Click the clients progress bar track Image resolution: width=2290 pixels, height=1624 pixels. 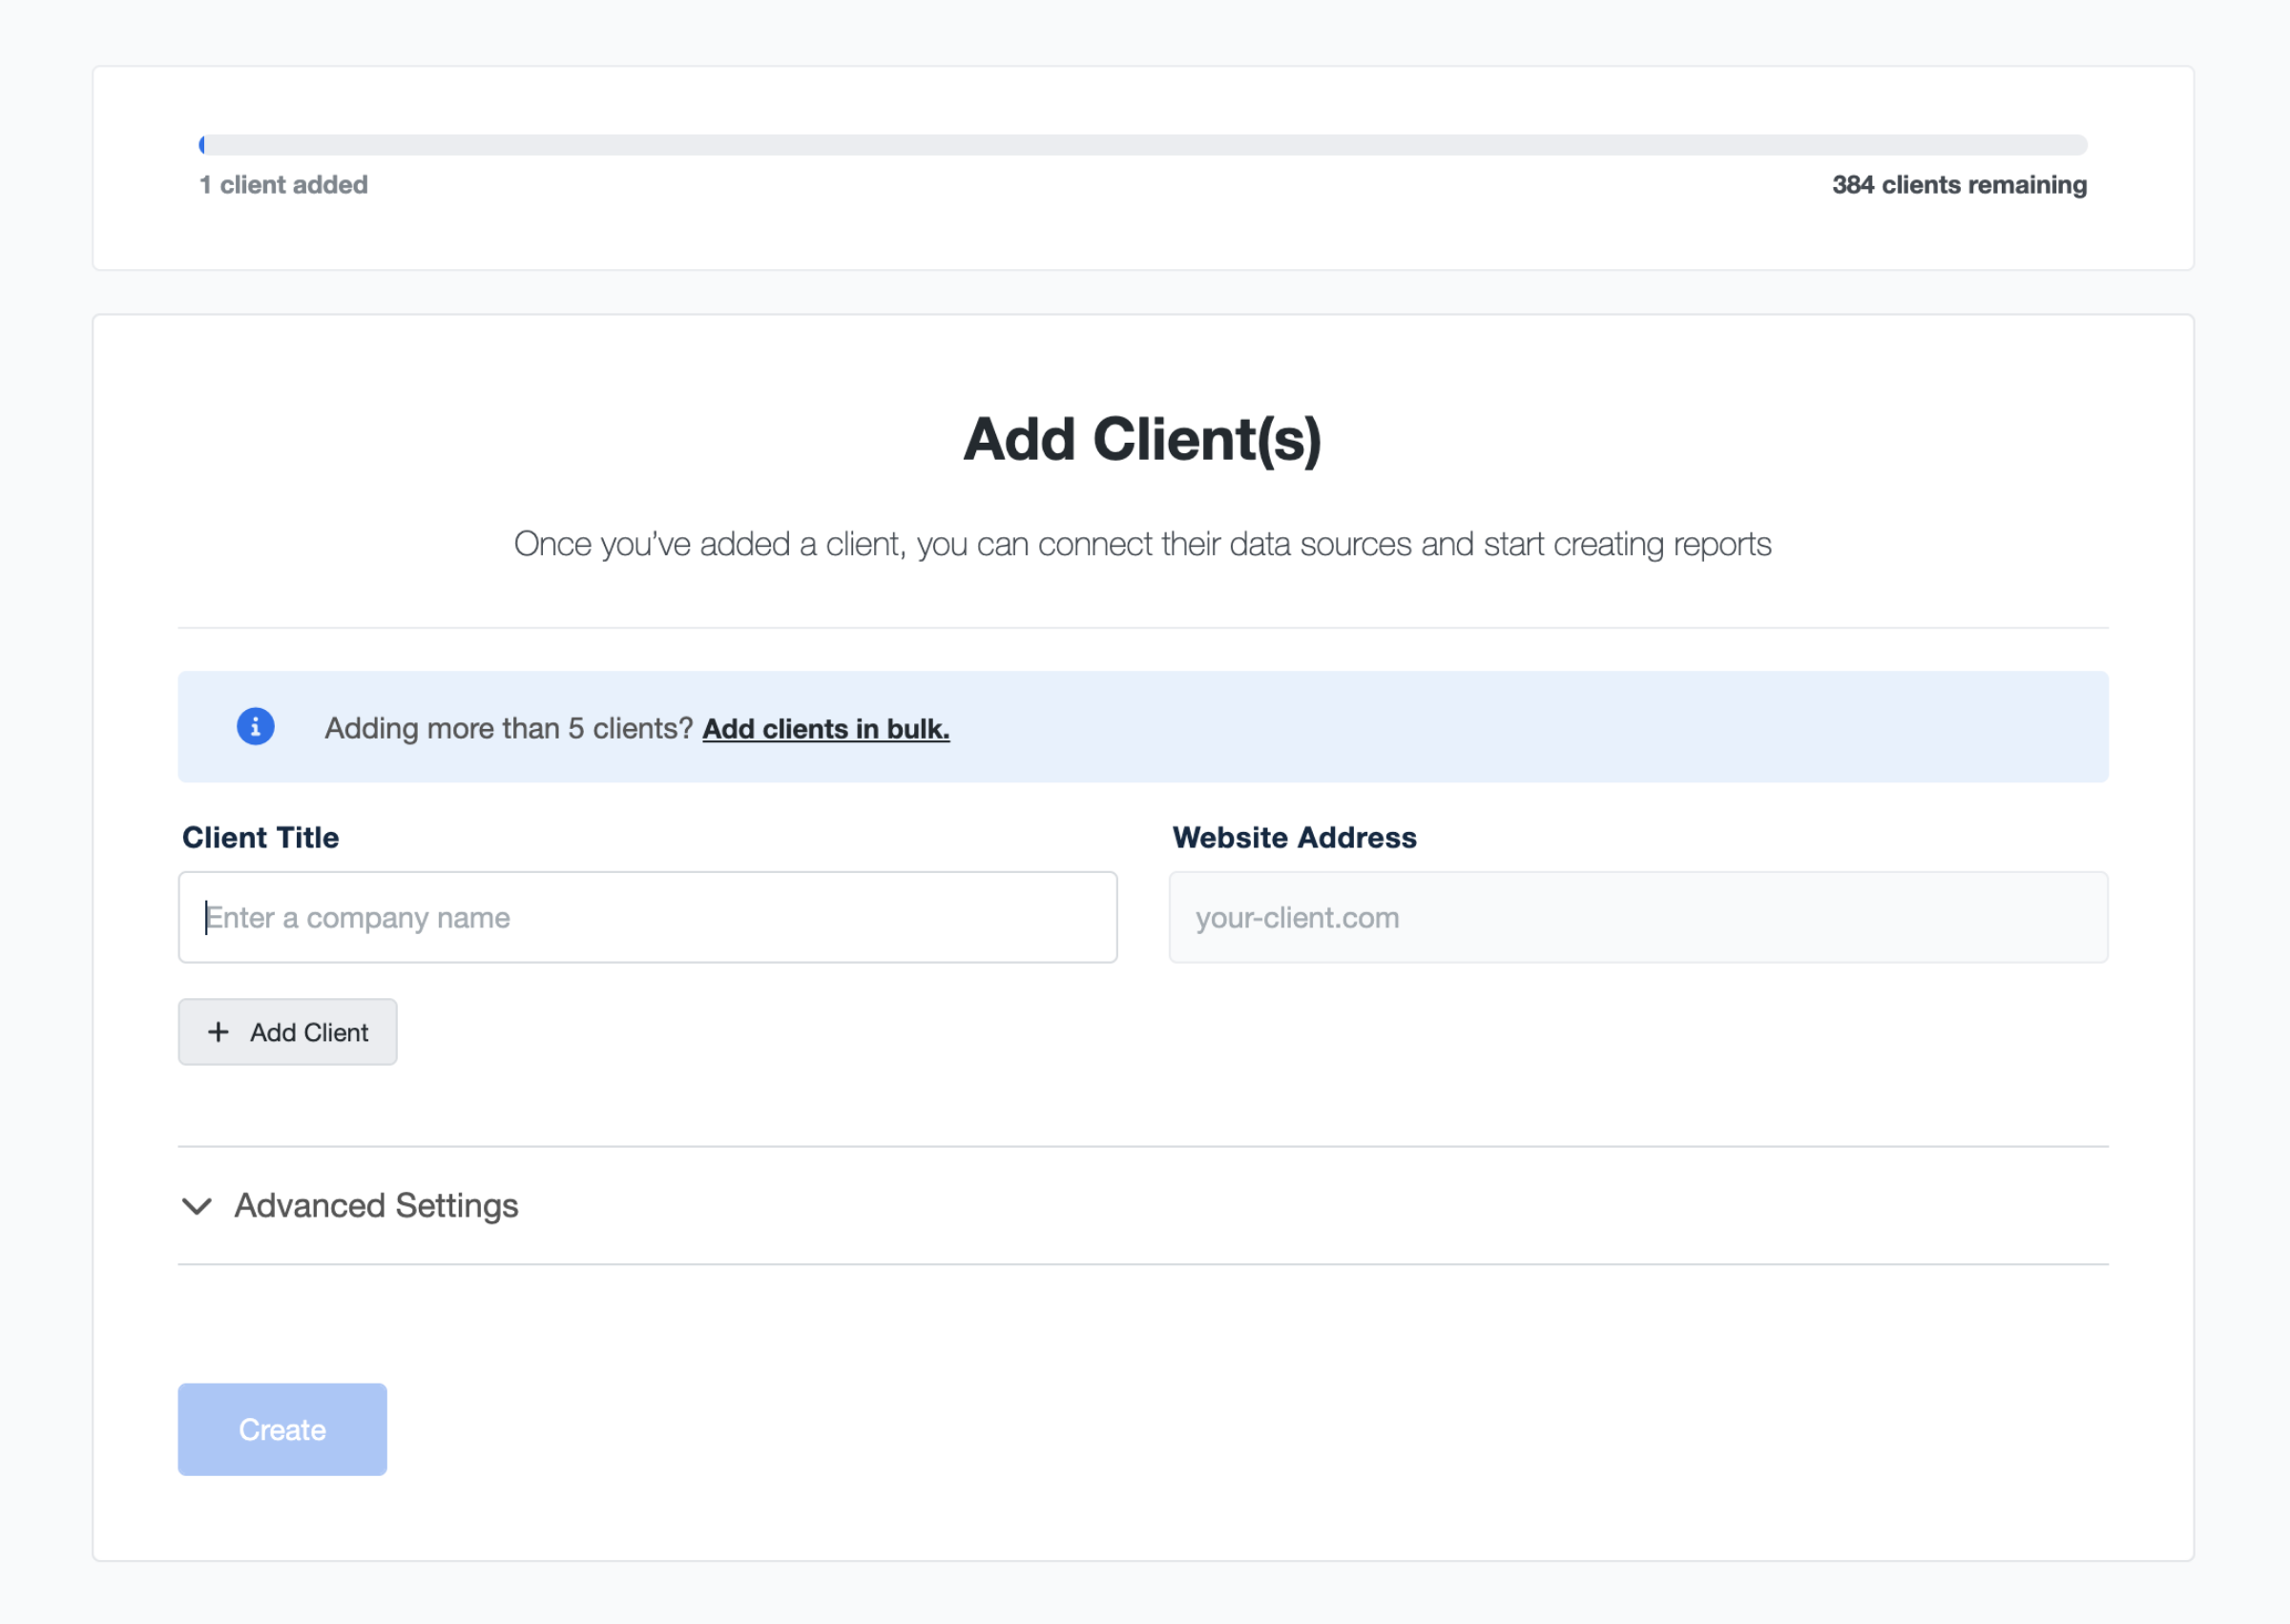click(x=1142, y=145)
